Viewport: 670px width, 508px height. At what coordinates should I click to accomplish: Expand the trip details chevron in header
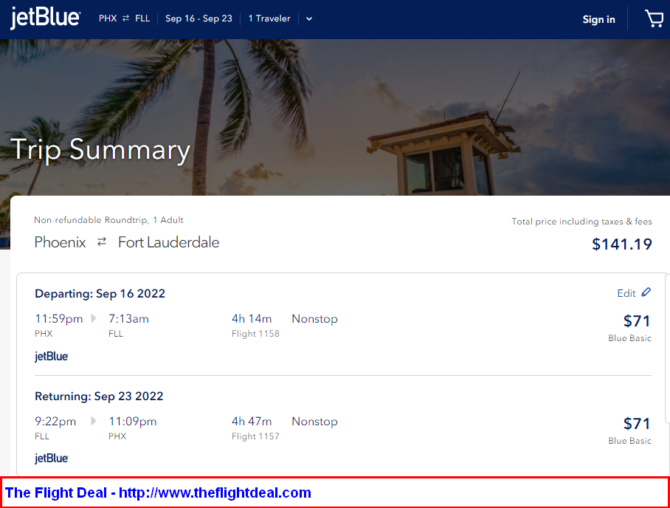(x=309, y=19)
